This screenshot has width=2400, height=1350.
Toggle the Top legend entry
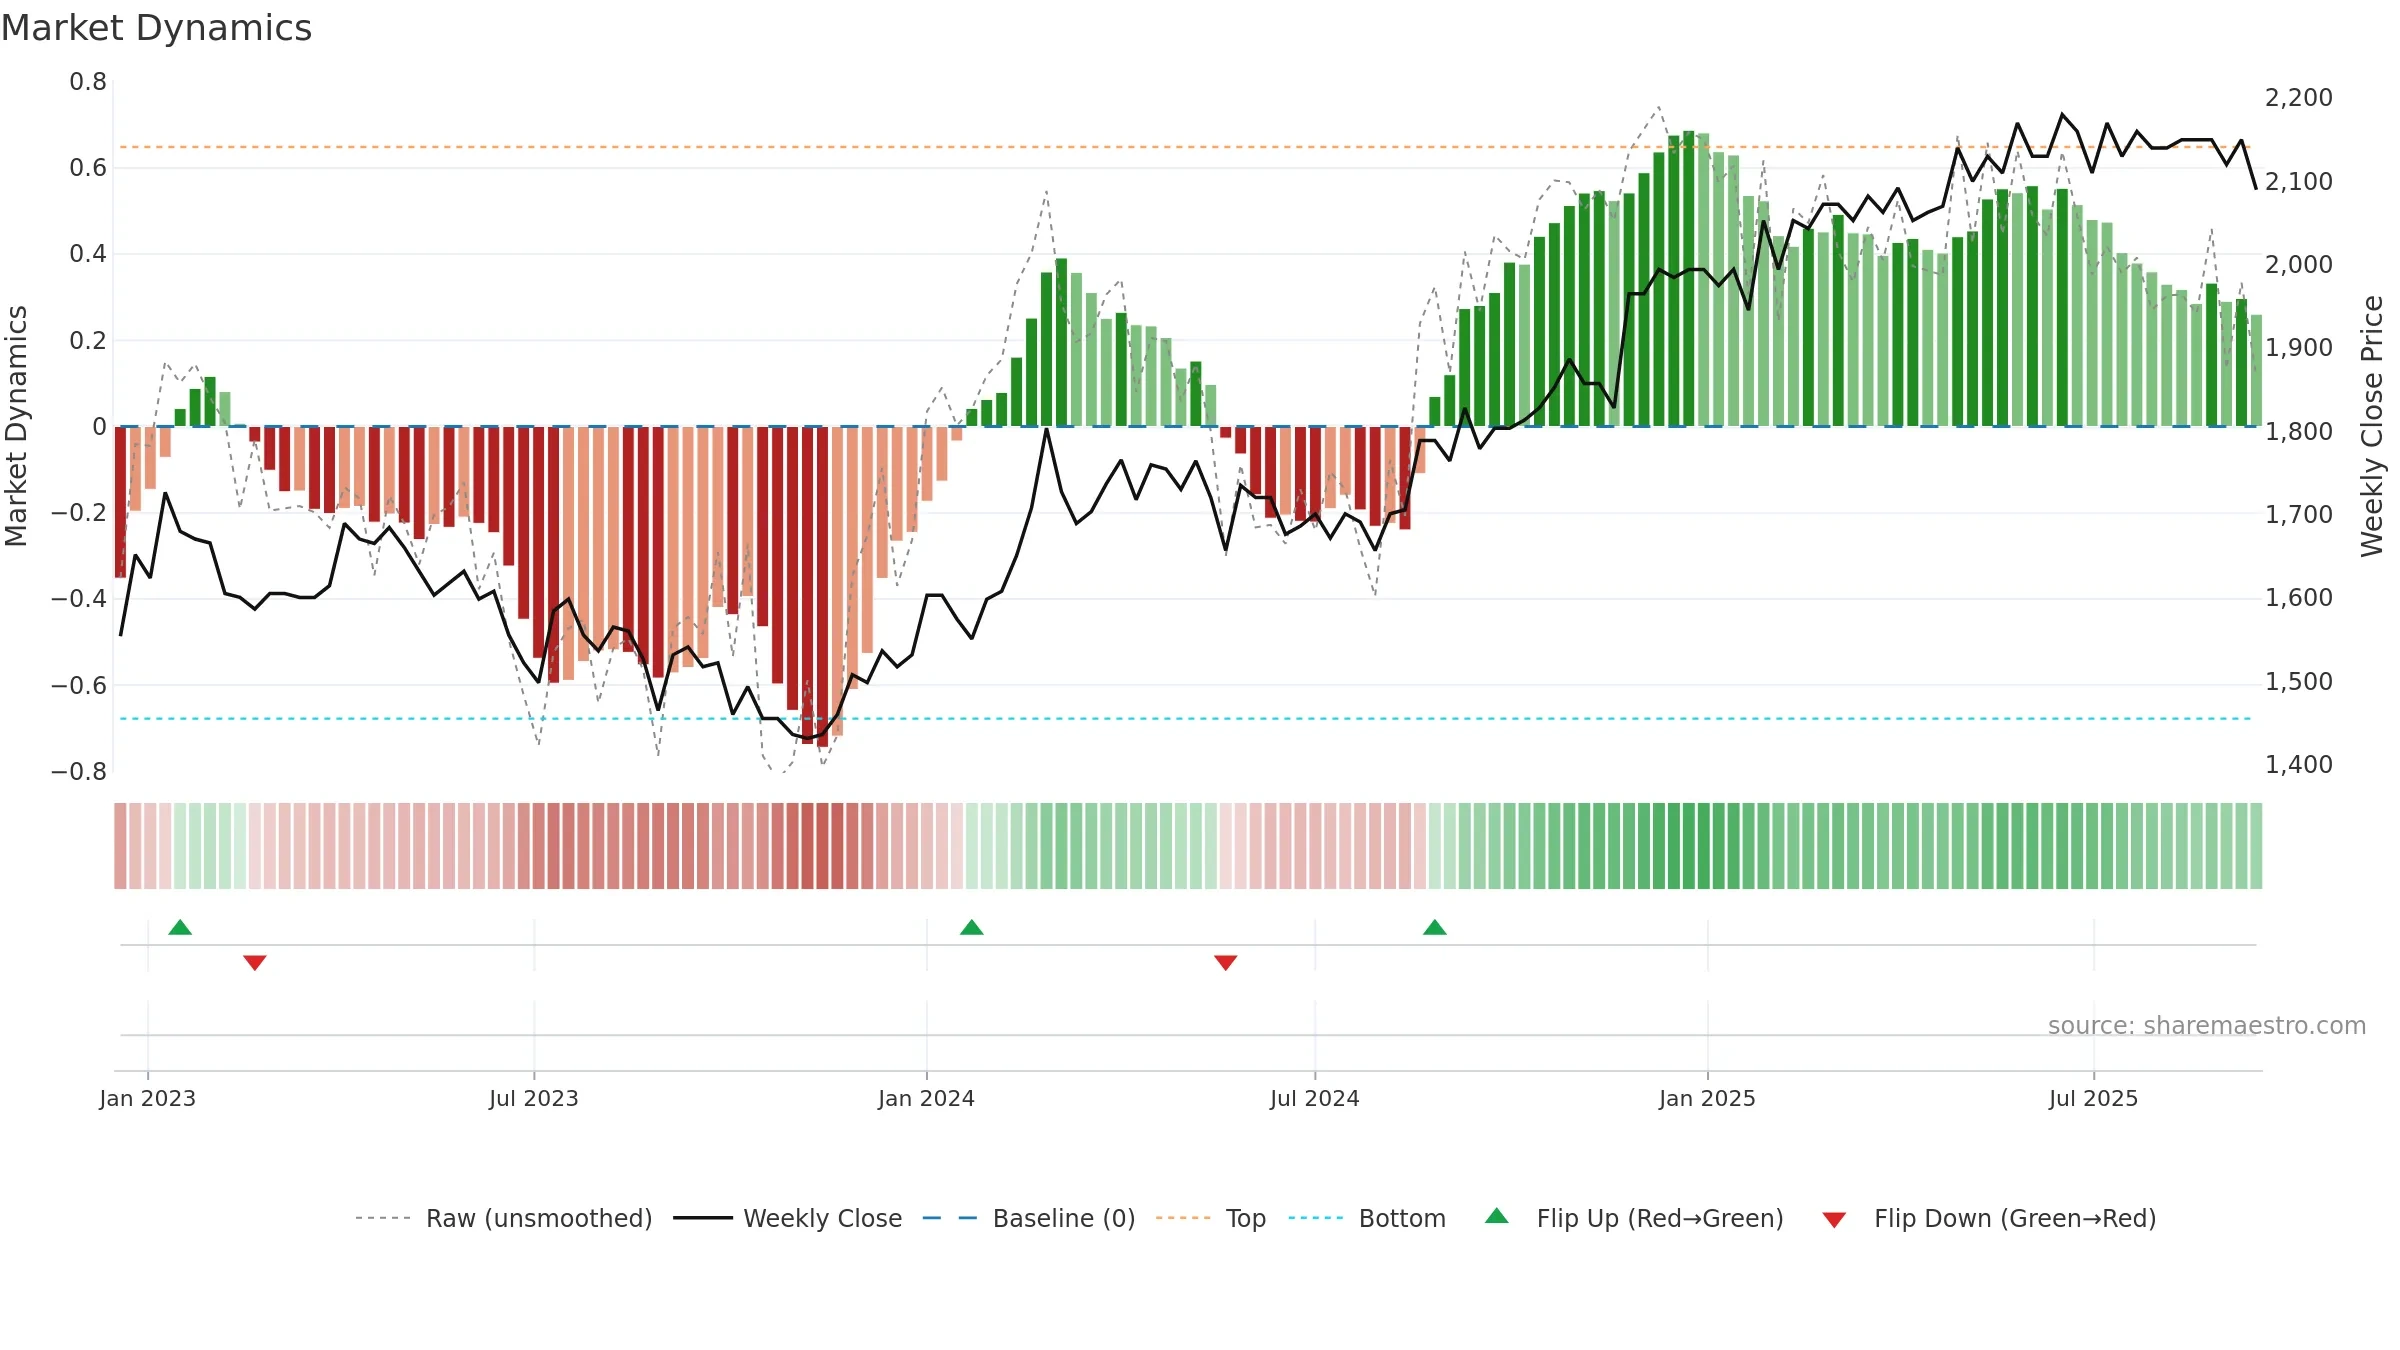tap(1211, 1218)
